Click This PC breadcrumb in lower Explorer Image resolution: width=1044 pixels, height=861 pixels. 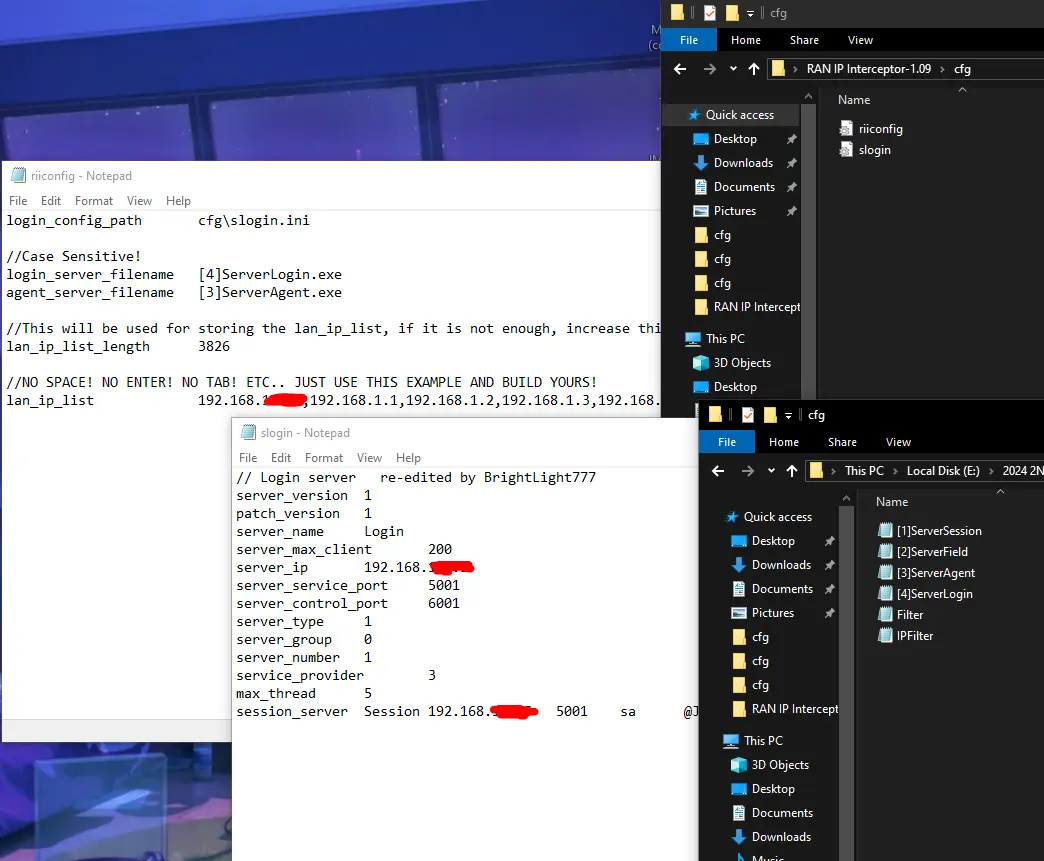(864, 471)
